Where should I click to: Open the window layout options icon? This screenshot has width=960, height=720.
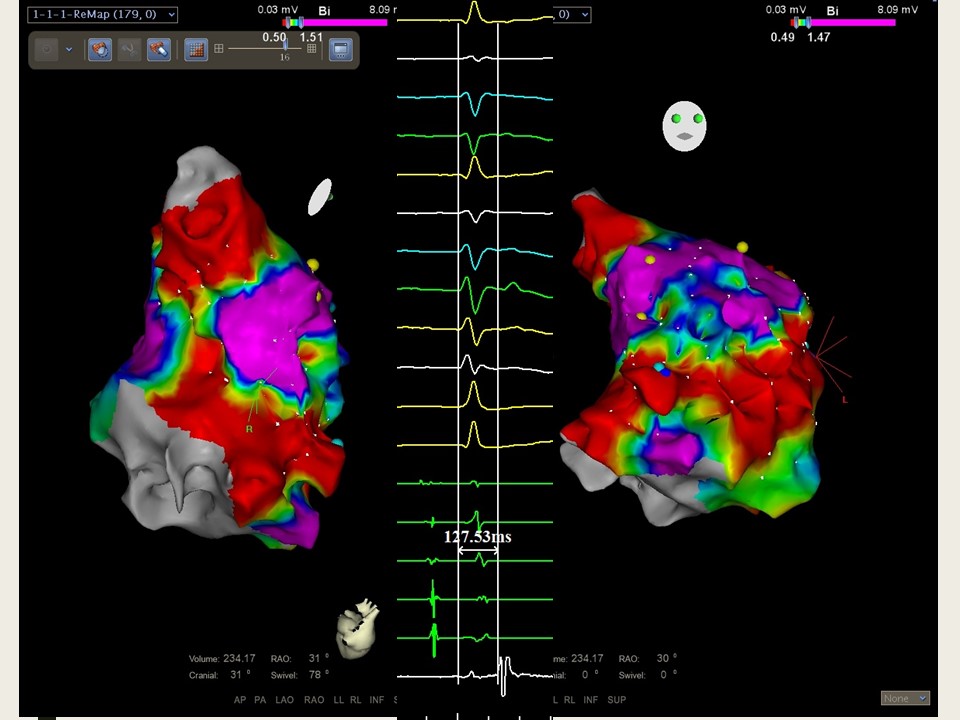[341, 50]
